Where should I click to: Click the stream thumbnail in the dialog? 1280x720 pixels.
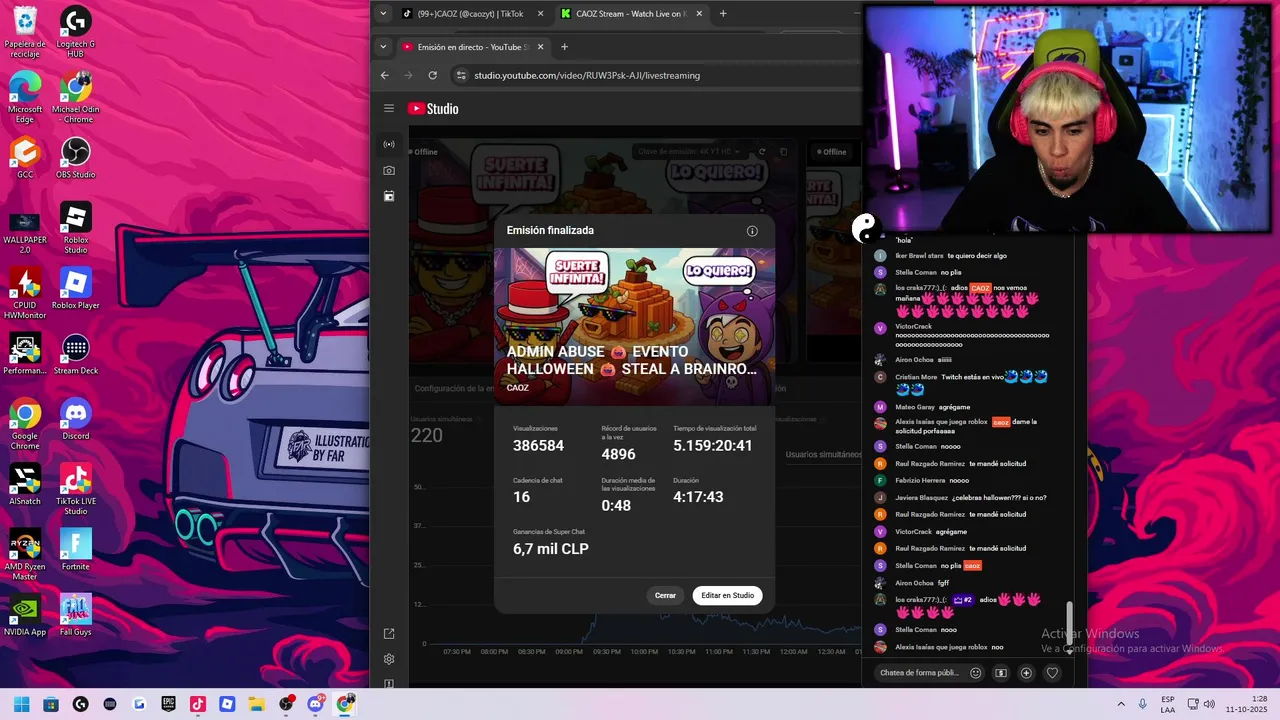pos(634,327)
